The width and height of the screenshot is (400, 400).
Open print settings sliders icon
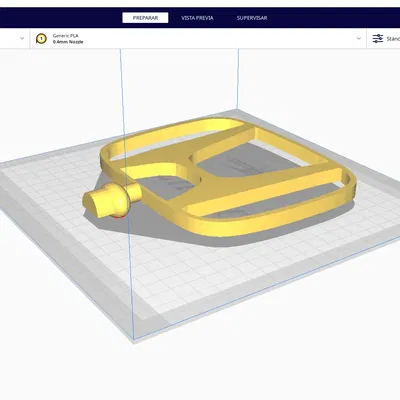point(378,39)
